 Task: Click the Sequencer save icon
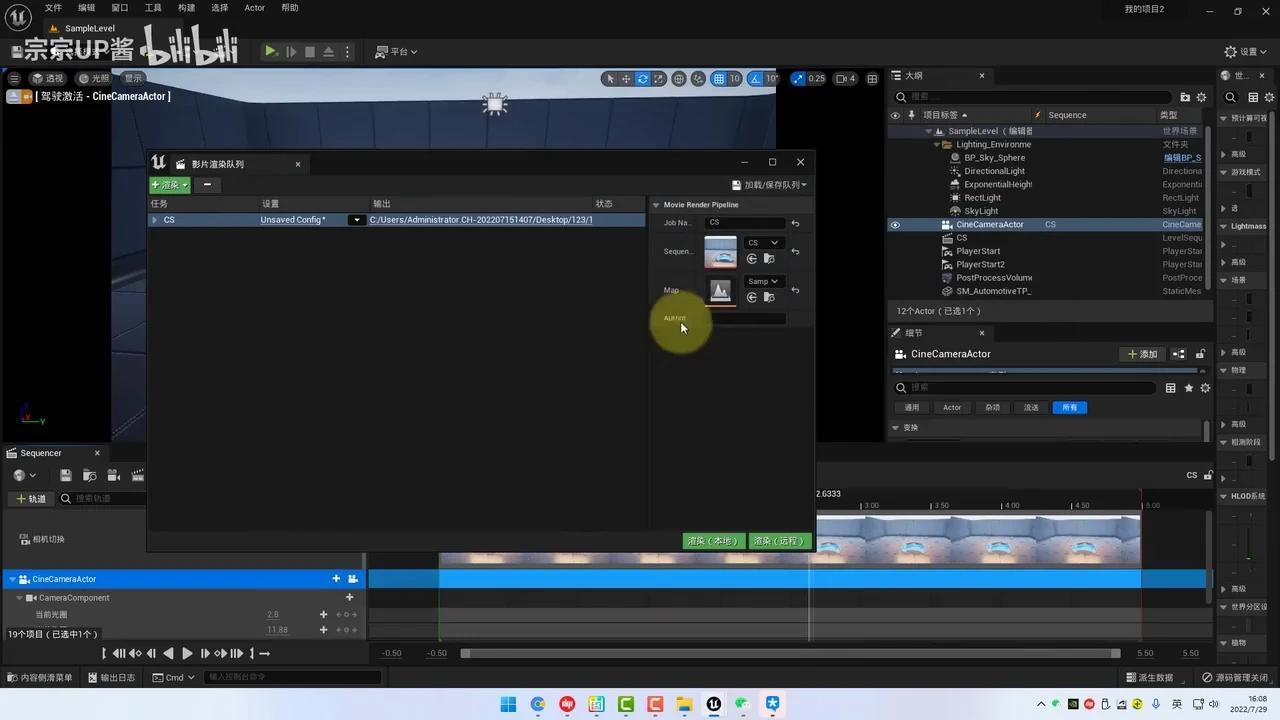pos(65,476)
